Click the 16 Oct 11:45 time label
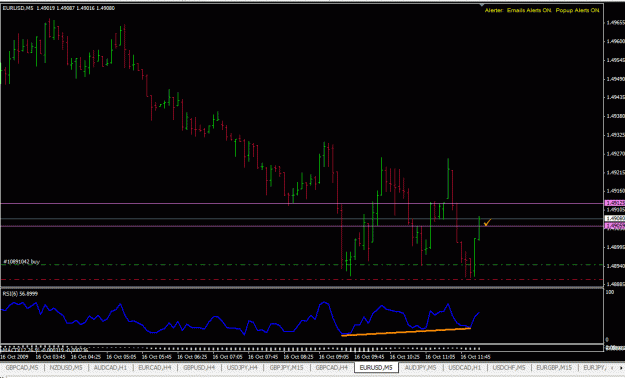Viewport: 625px width, 378px height. 476,357
